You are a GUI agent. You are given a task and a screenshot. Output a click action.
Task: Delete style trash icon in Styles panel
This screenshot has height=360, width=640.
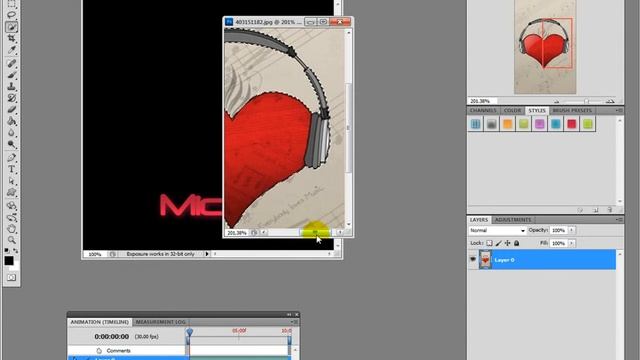click(x=610, y=210)
